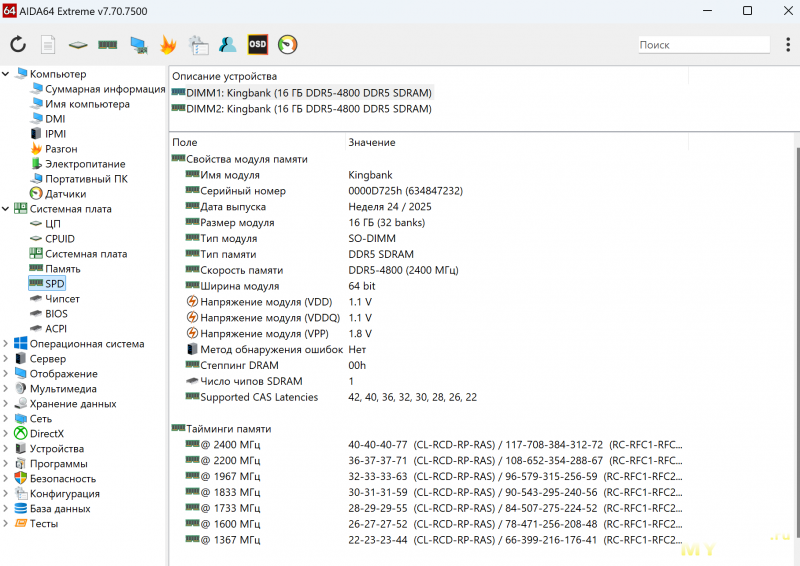Open the Чипсет tree item

point(62,299)
